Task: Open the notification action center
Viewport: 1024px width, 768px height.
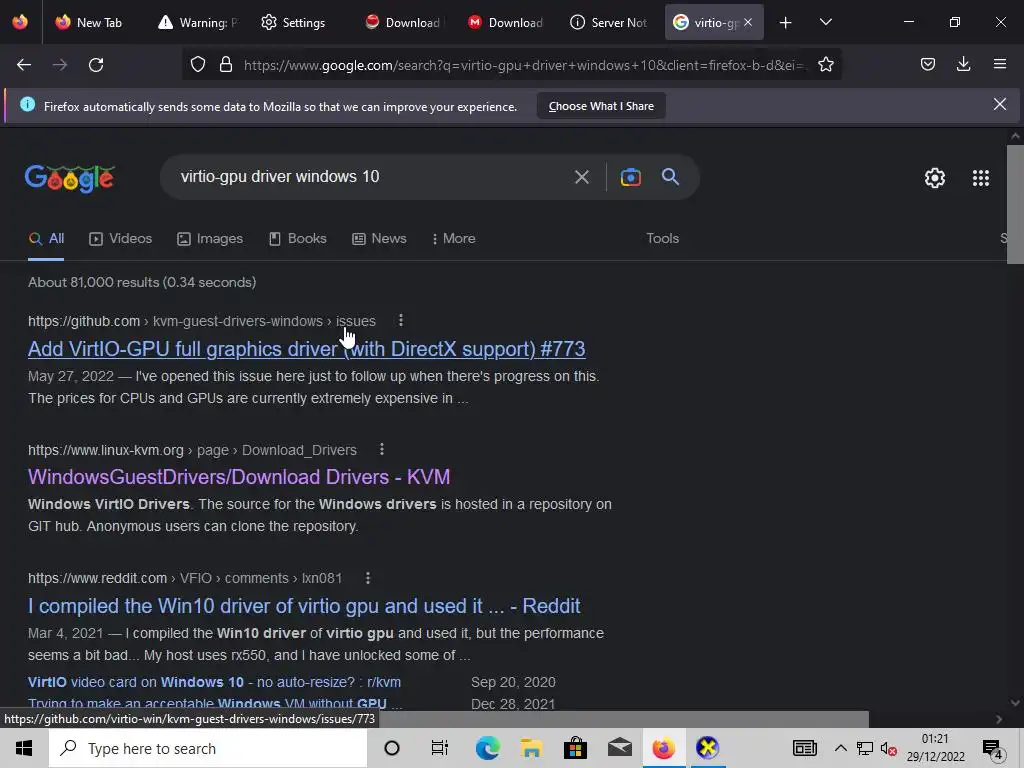Action: [991, 749]
